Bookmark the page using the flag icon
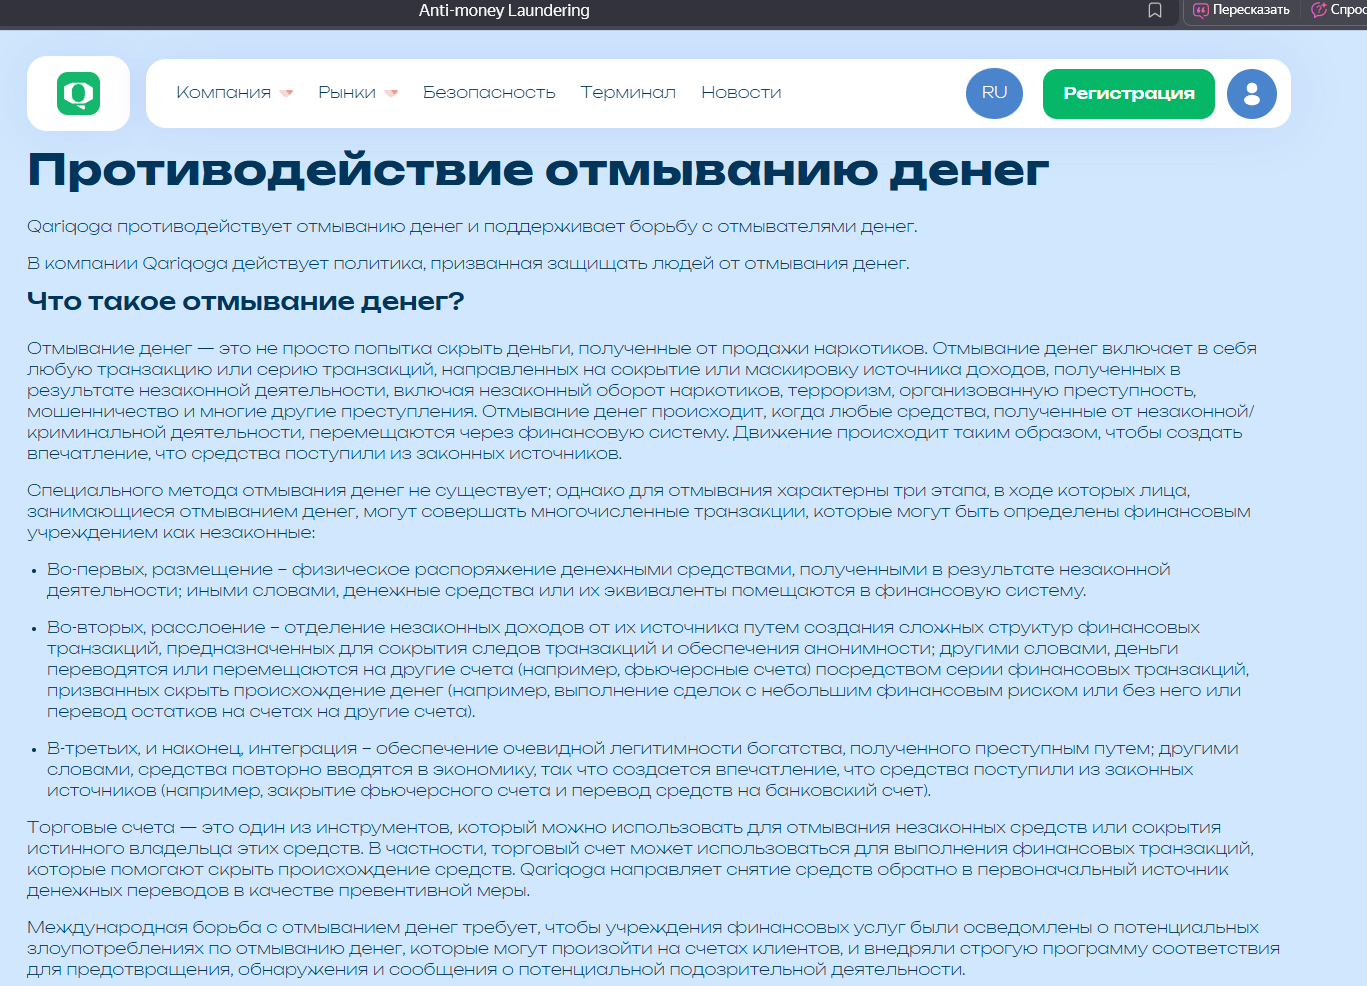The width and height of the screenshot is (1367, 986). [1154, 11]
